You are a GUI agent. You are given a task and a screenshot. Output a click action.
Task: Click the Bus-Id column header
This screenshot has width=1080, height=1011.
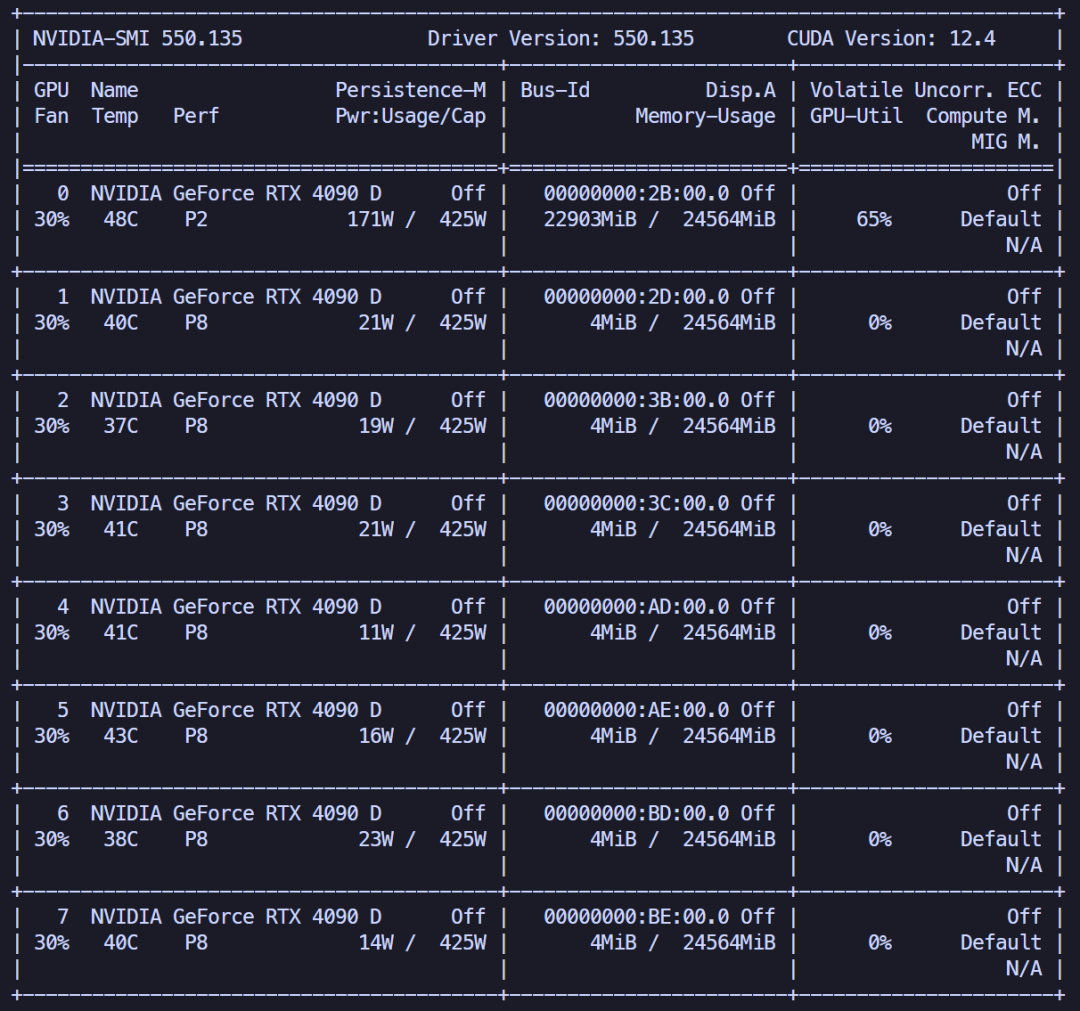(x=555, y=90)
